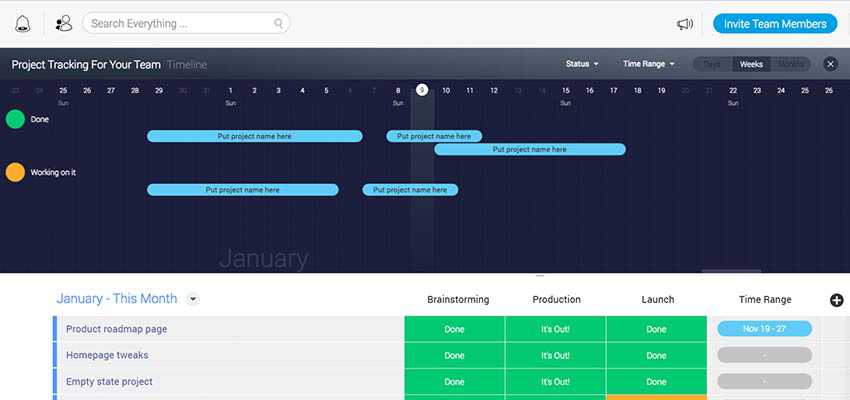Viewport: 850px width, 400px height.
Task: Open the Time Range dropdown
Action: (x=648, y=64)
